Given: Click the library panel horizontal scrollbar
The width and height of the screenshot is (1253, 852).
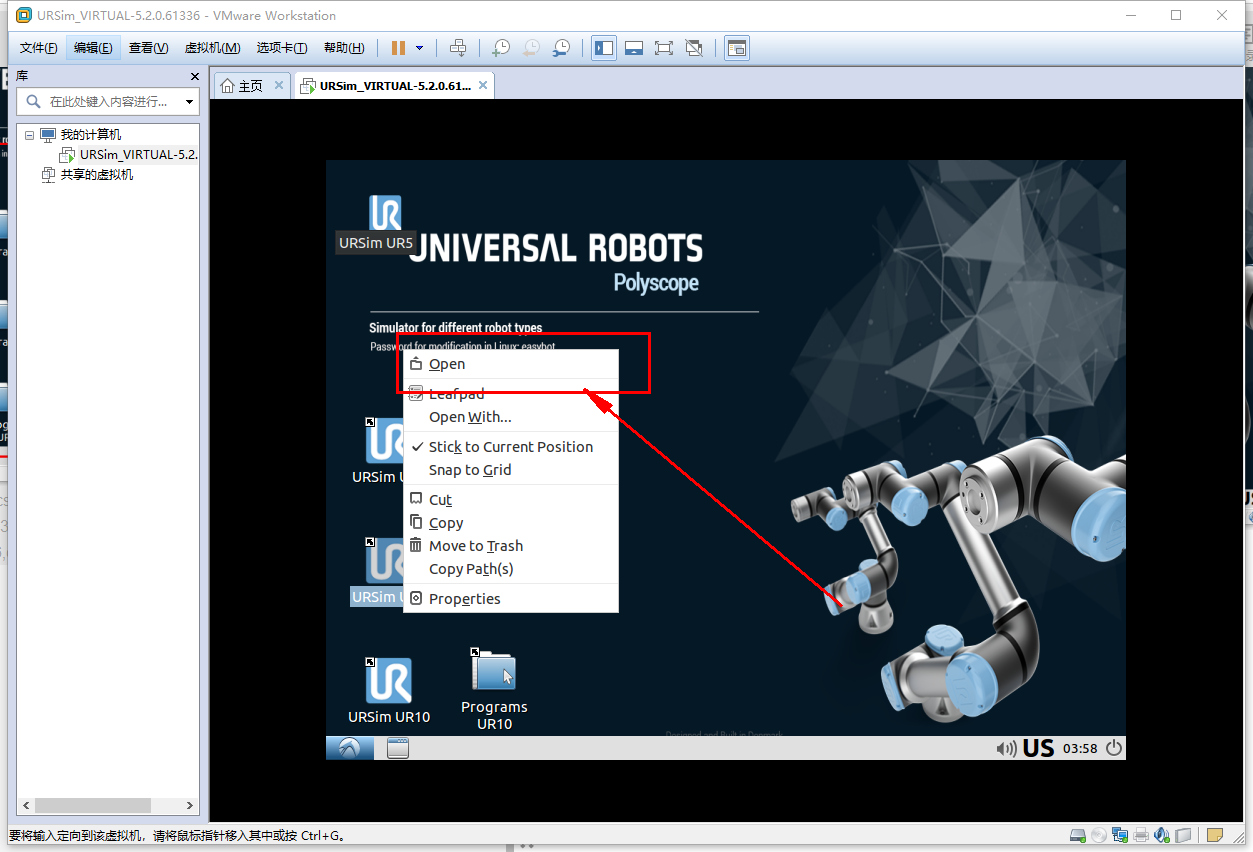Looking at the screenshot, I should [91, 805].
